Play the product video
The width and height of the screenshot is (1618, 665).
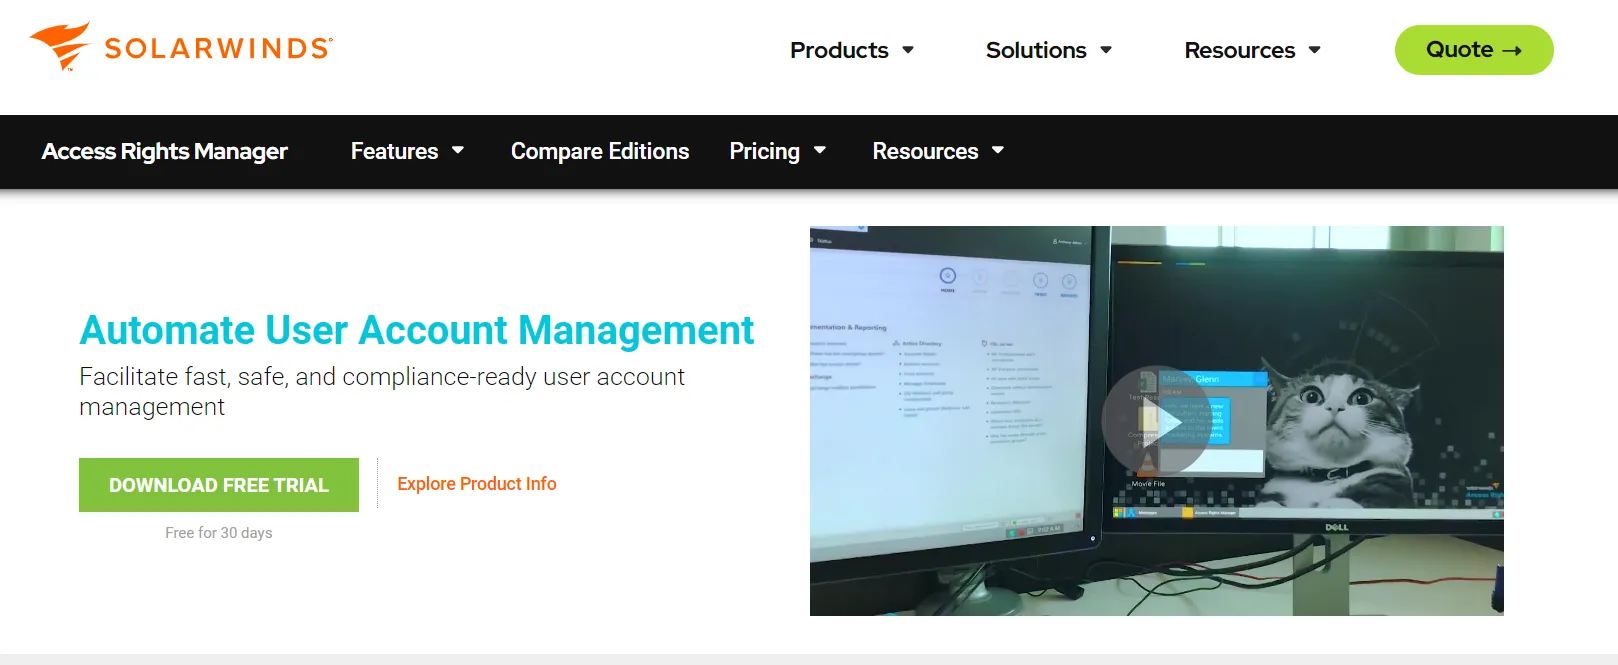click(1156, 420)
